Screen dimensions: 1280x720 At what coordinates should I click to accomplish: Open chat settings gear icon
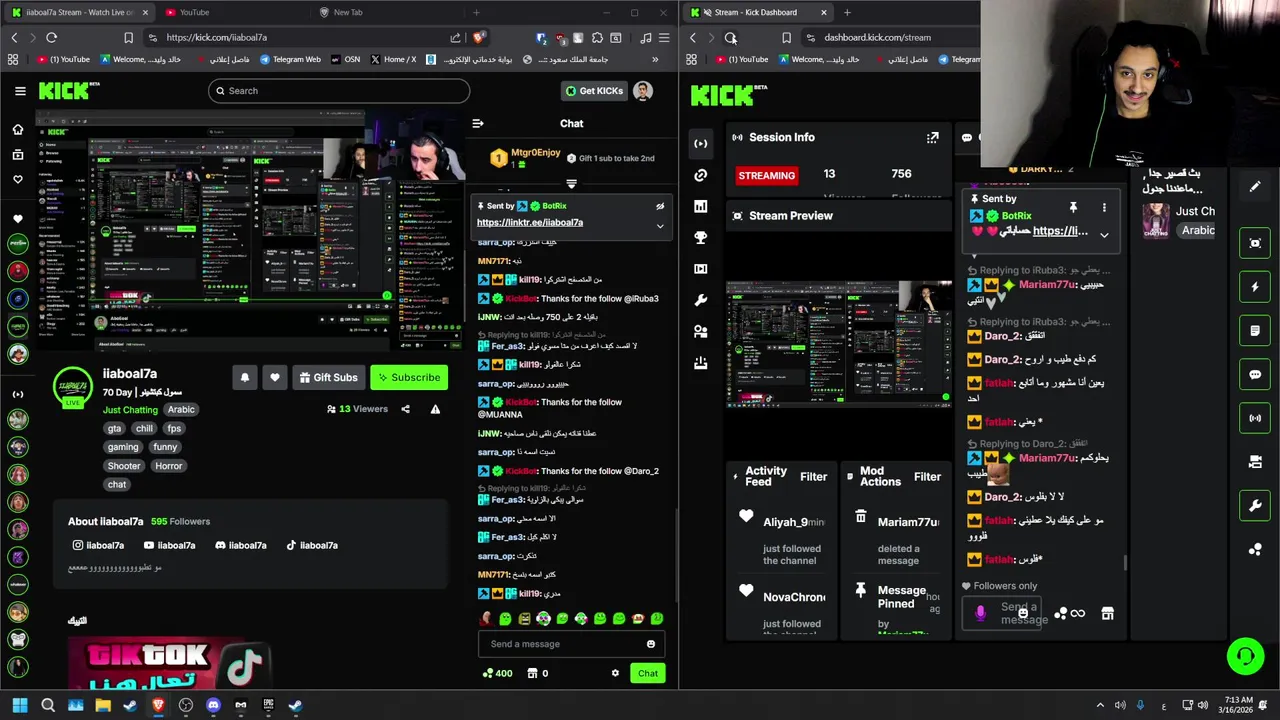(615, 673)
